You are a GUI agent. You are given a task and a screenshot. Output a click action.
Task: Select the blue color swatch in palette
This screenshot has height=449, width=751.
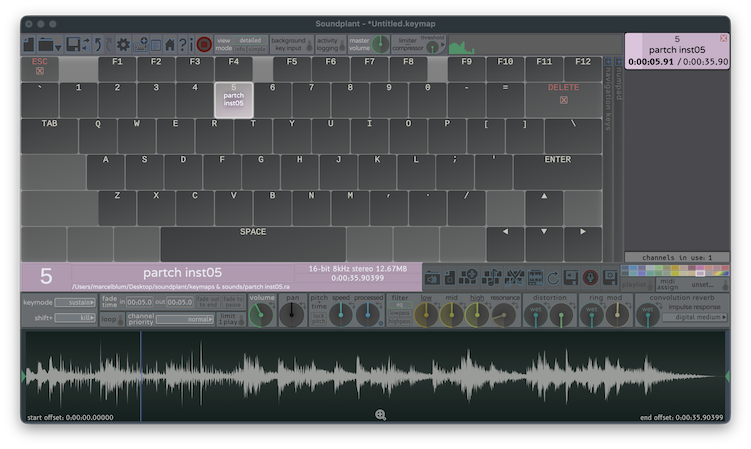click(633, 267)
